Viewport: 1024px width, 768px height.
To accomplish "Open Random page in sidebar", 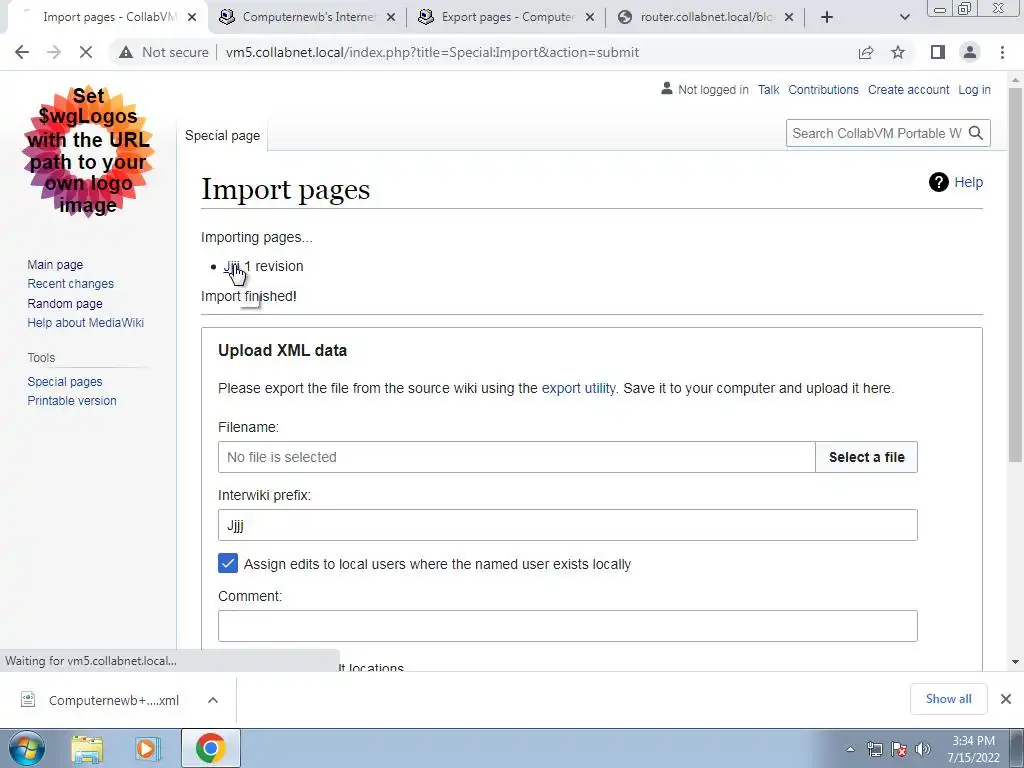I will coord(65,304).
